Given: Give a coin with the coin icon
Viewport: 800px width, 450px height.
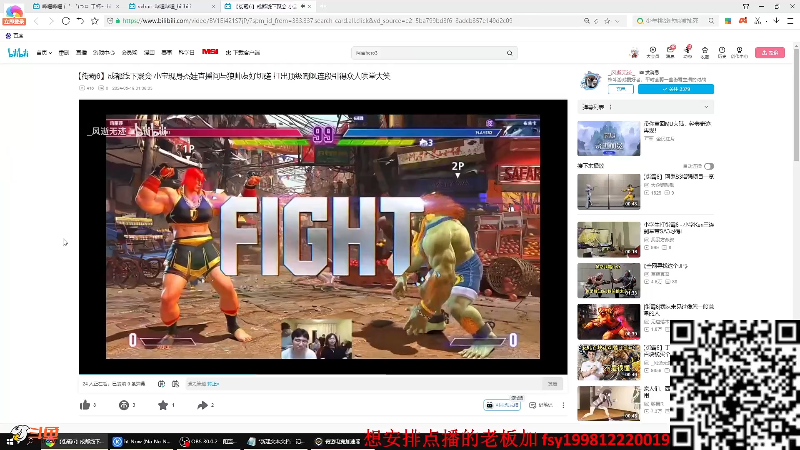Looking at the screenshot, I should coord(123,405).
